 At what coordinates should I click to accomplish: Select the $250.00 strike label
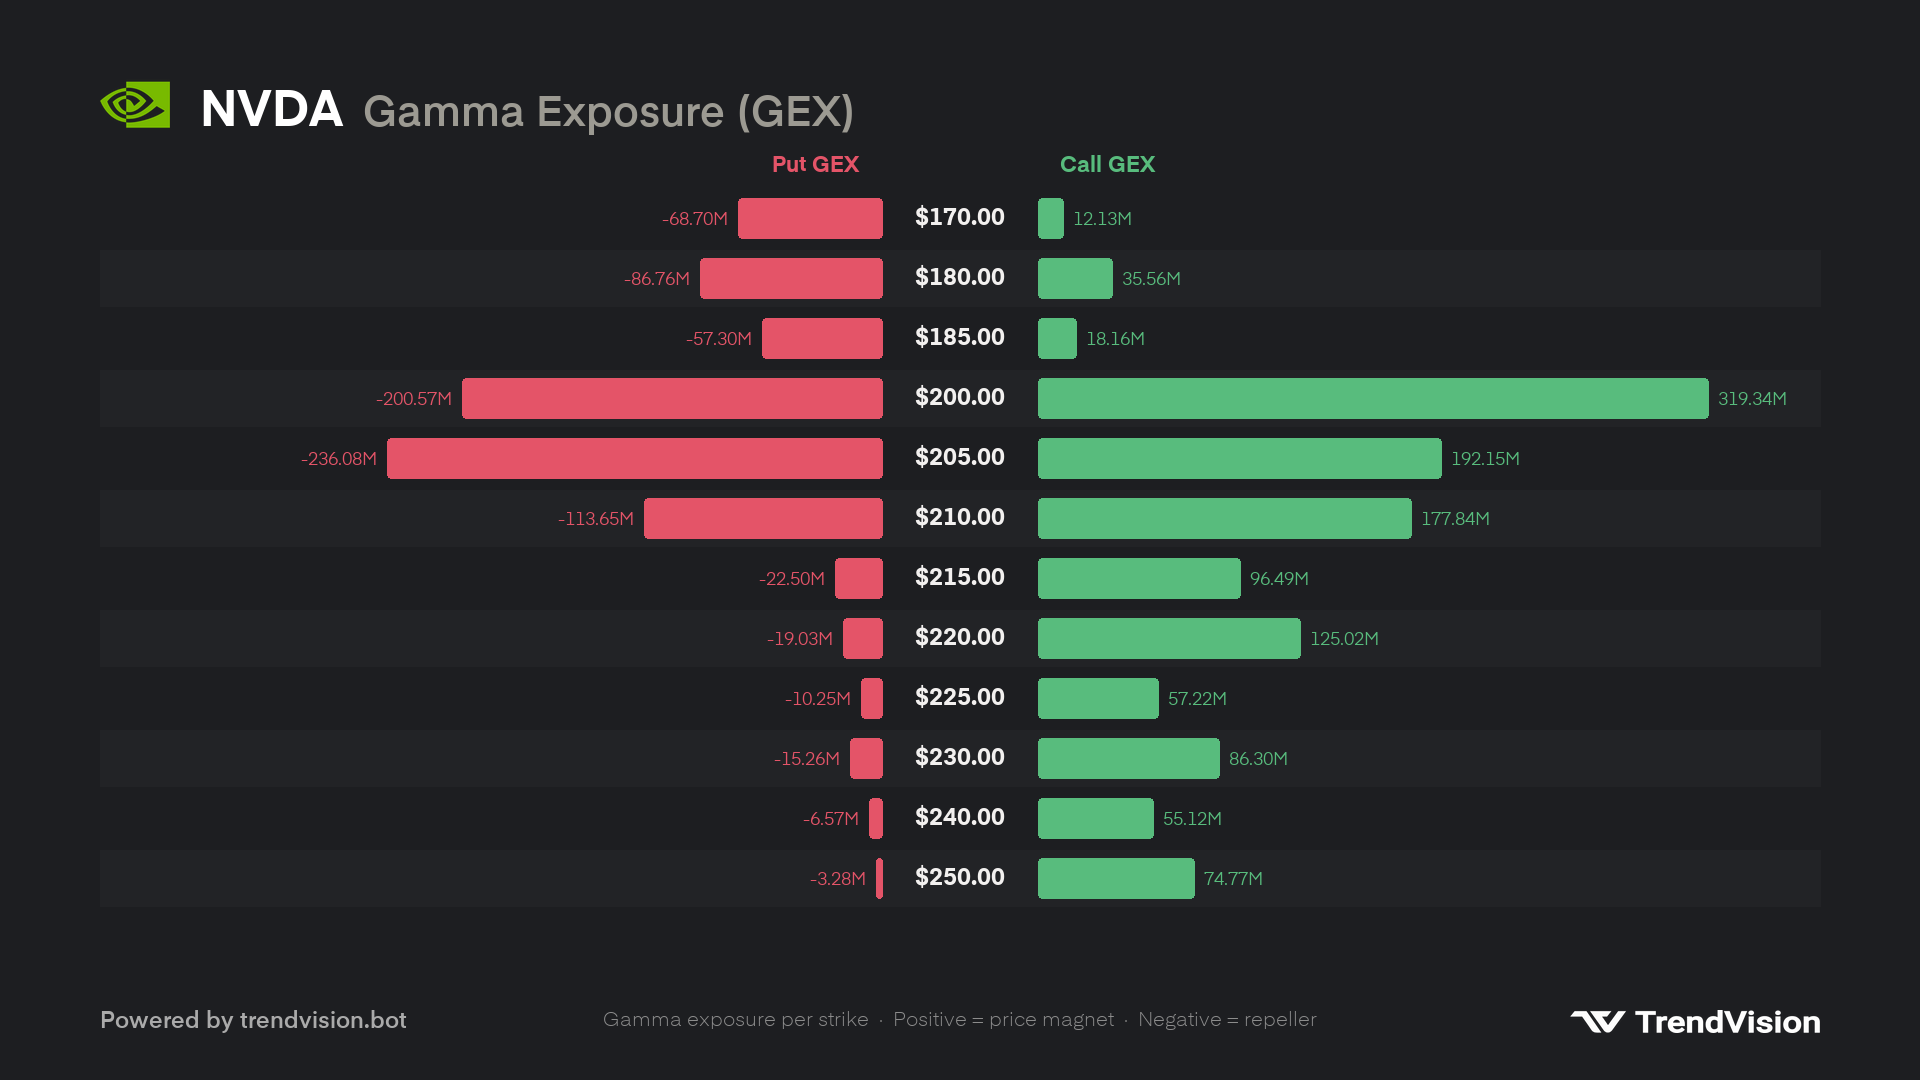(x=960, y=877)
